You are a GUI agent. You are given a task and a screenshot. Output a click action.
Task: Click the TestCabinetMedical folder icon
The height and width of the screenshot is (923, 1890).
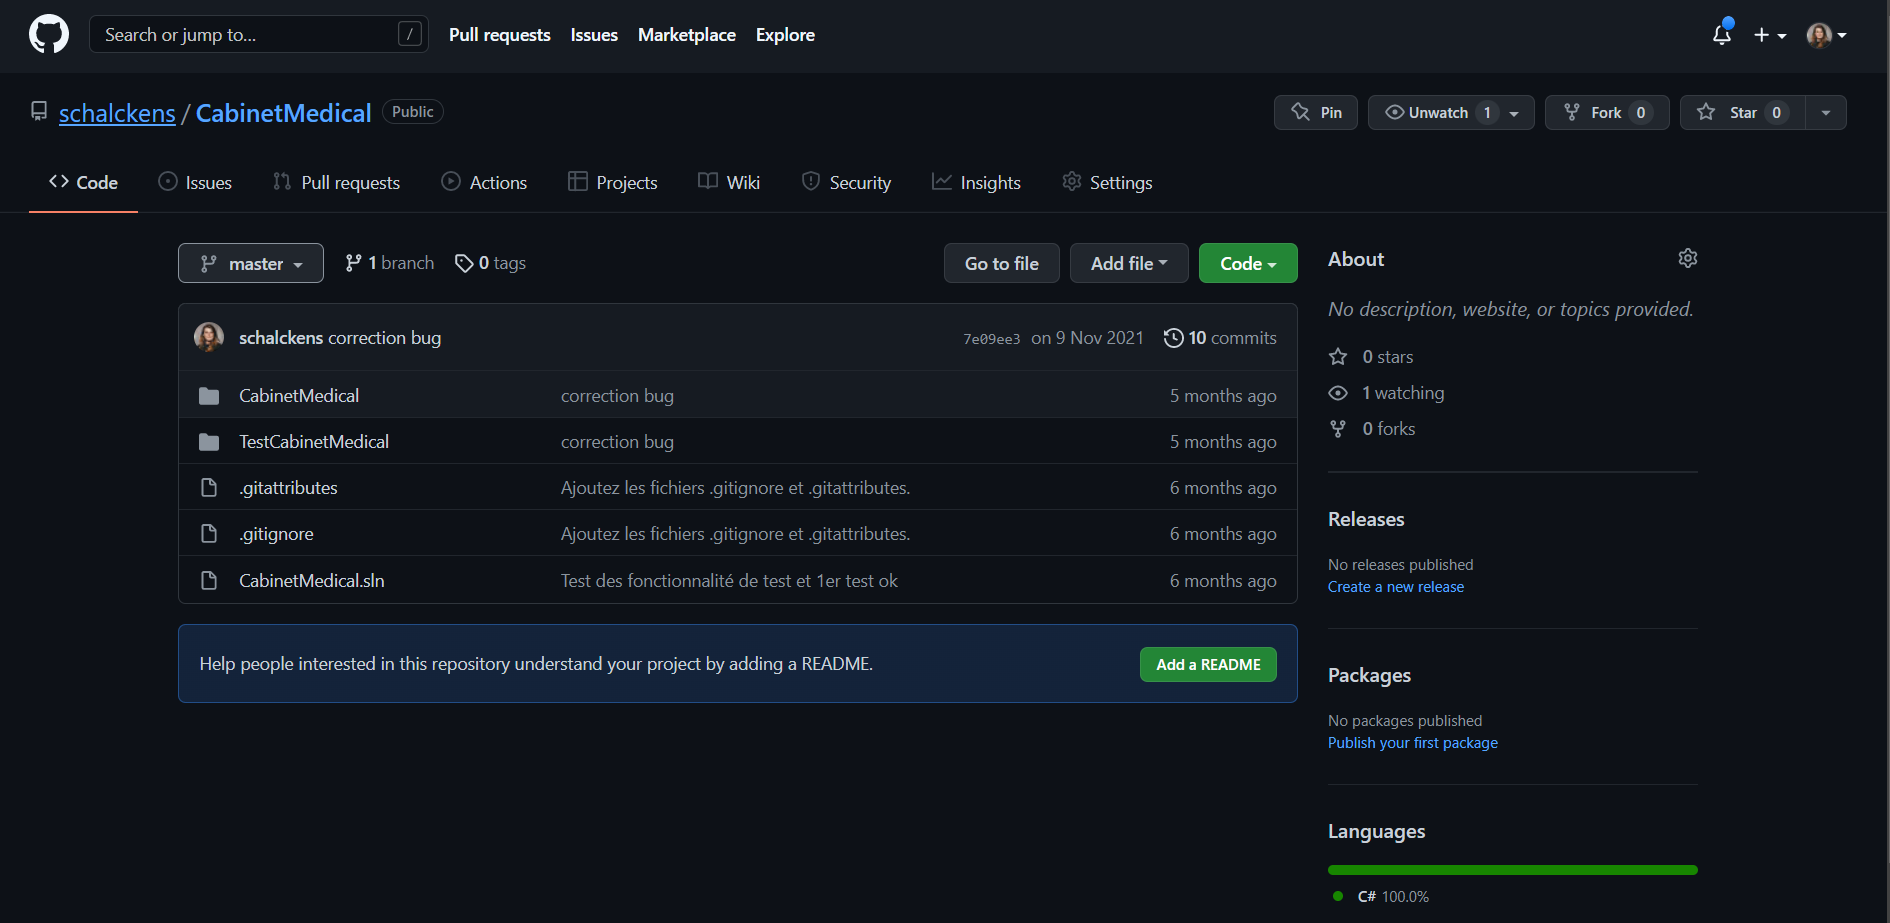point(209,442)
